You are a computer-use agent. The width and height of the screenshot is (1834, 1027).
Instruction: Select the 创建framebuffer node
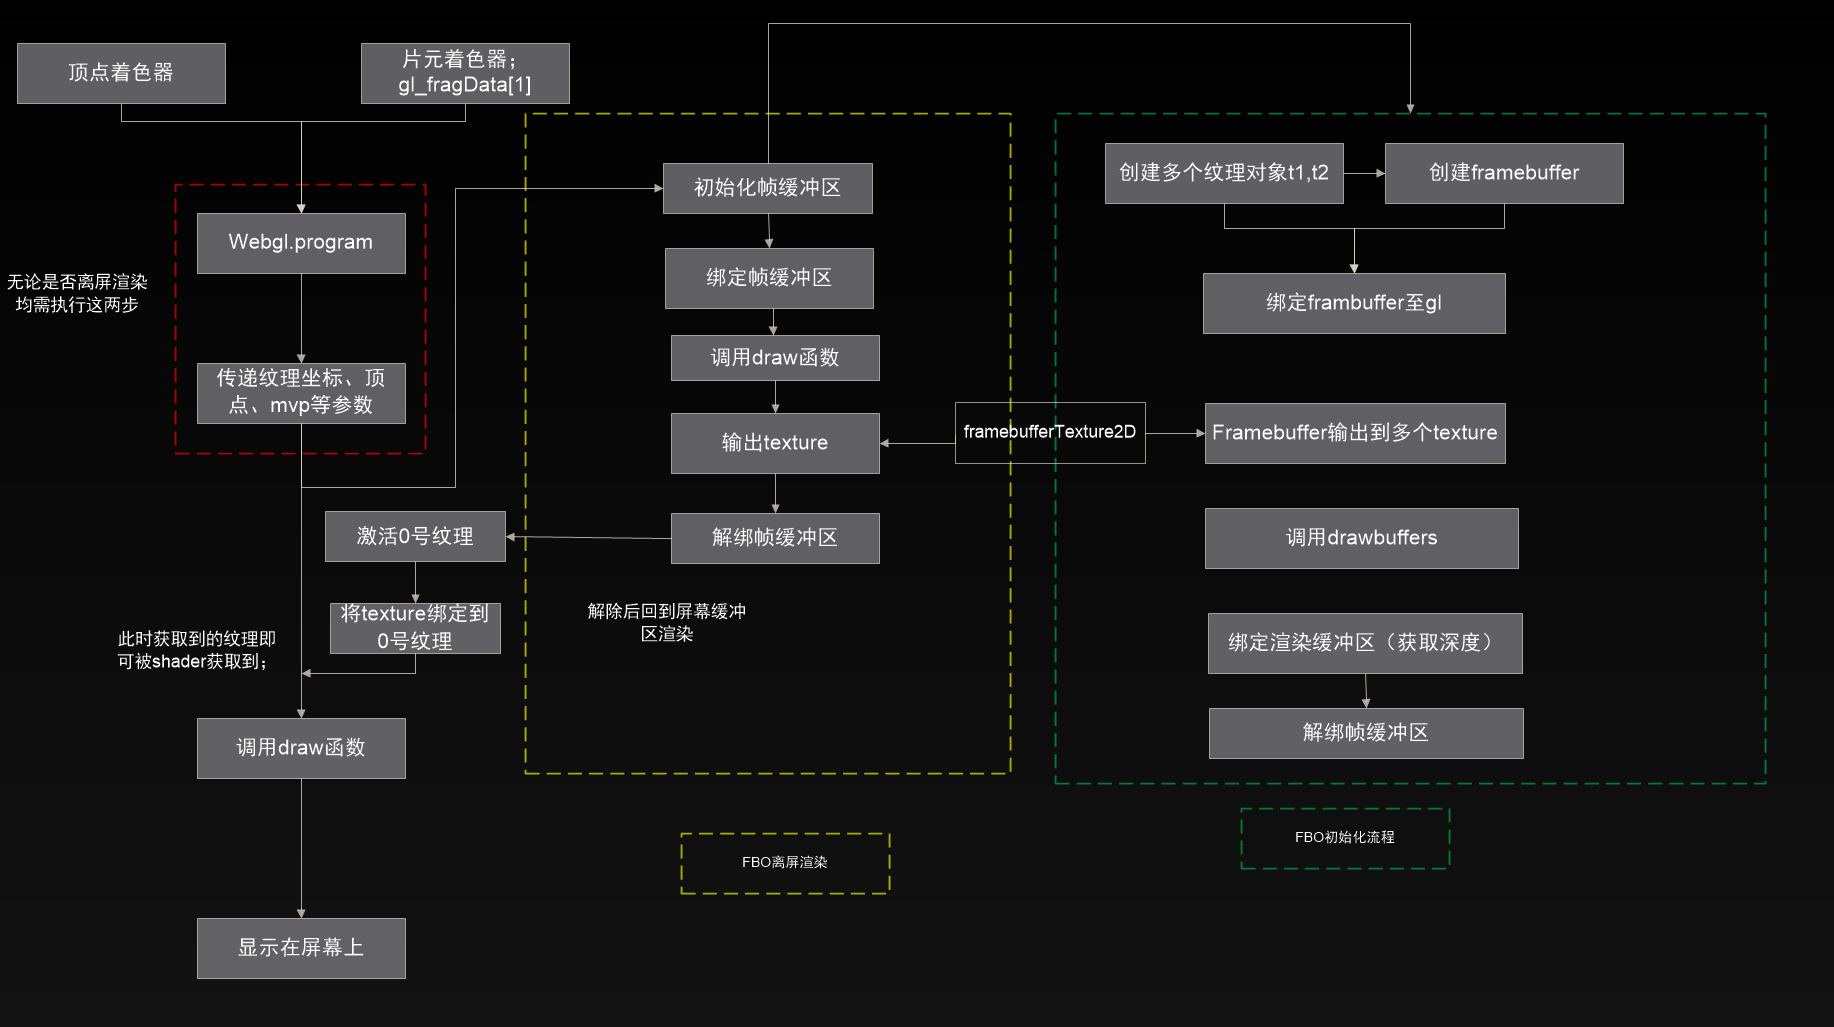[1503, 173]
